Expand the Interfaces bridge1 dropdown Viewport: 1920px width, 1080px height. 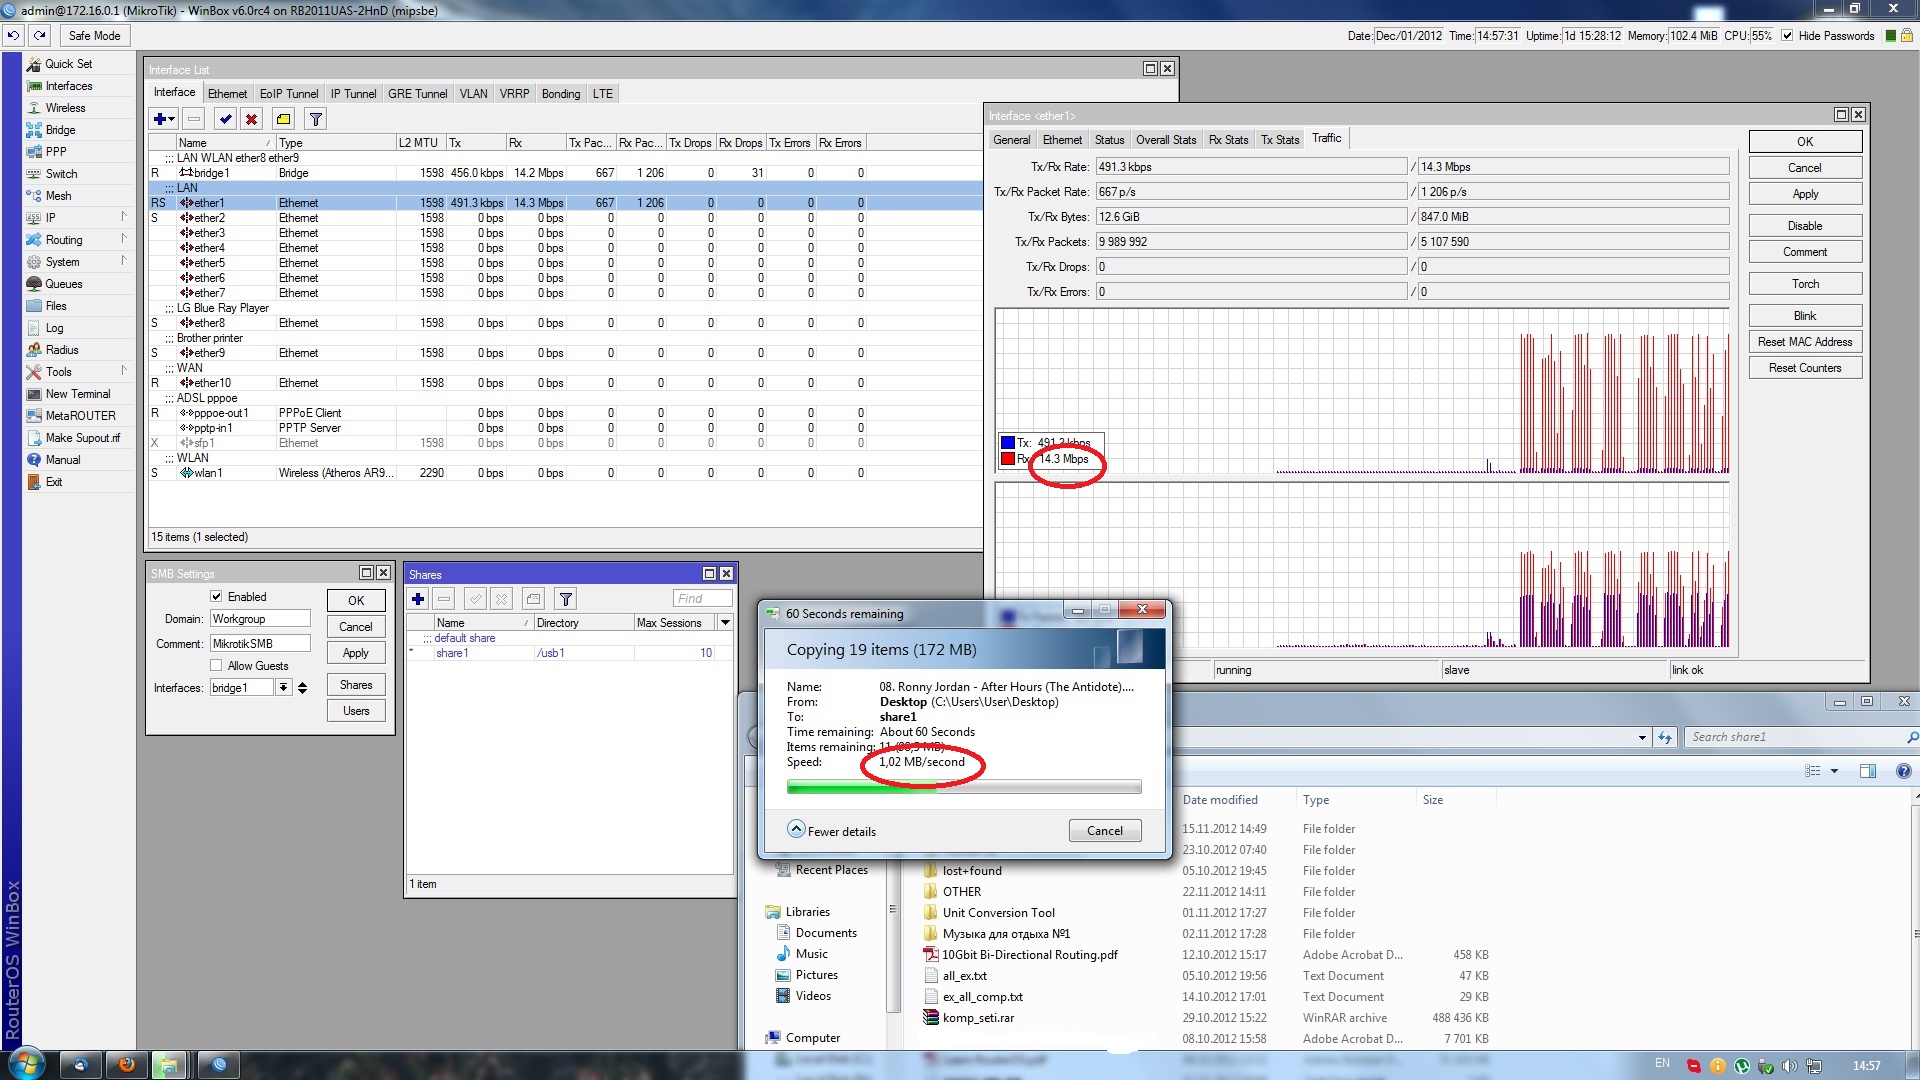pyautogui.click(x=284, y=688)
